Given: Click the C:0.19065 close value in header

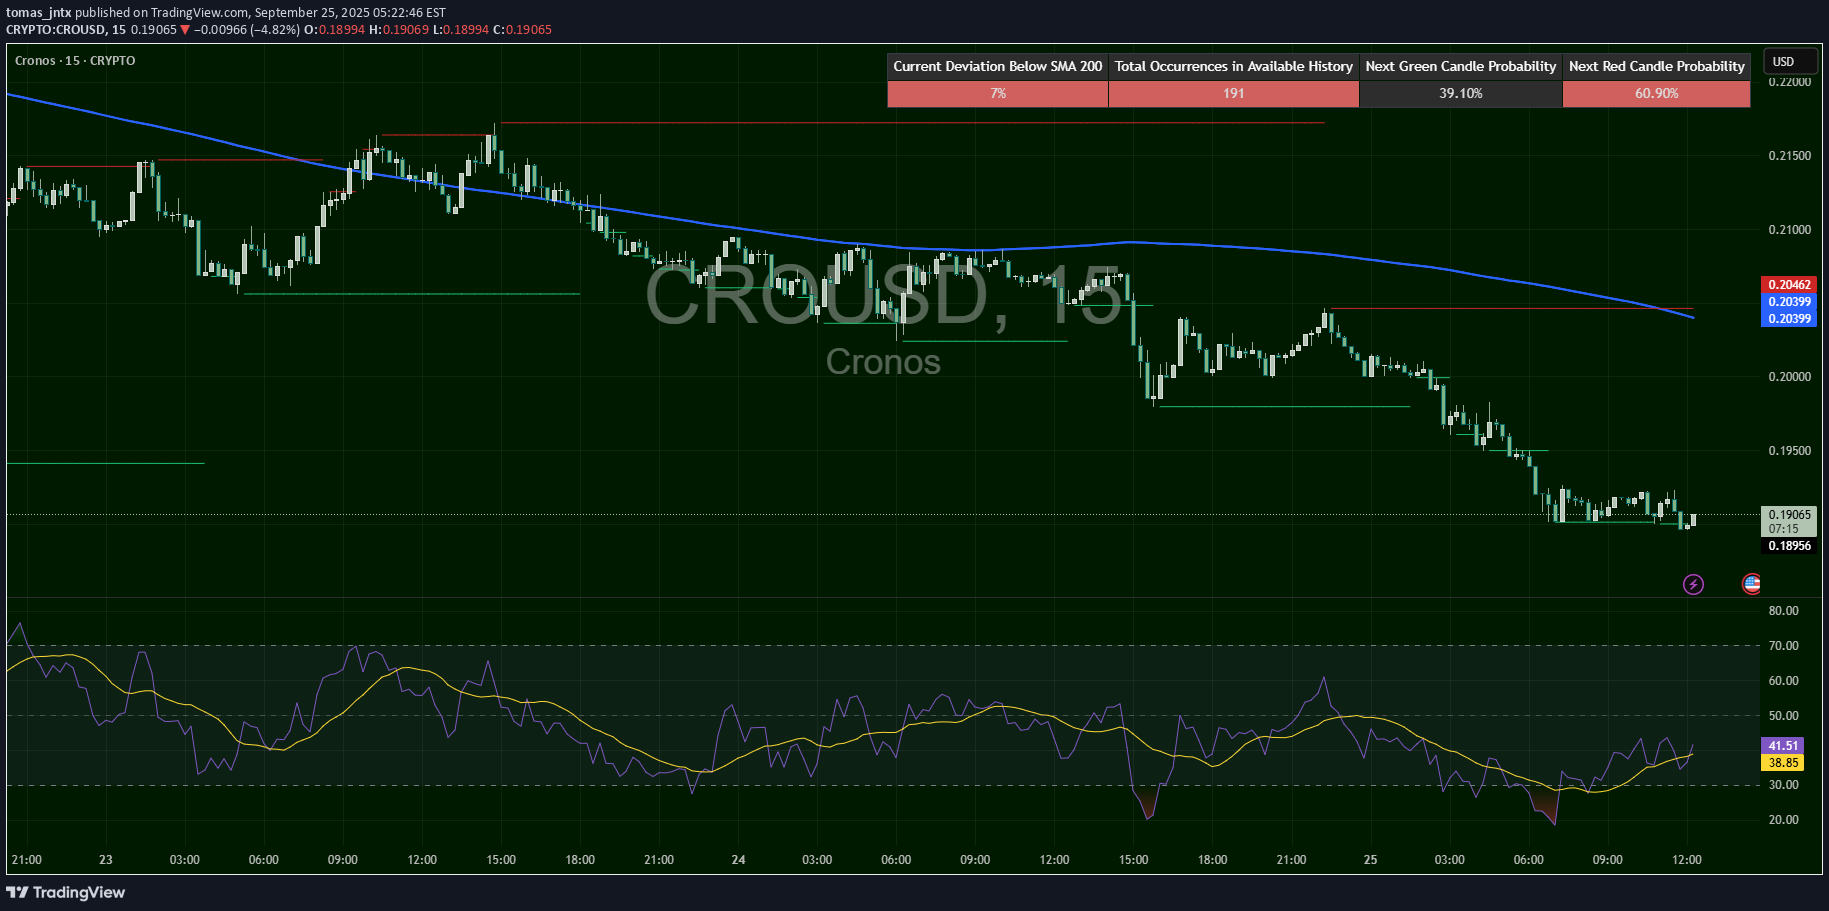Looking at the screenshot, I should (523, 30).
